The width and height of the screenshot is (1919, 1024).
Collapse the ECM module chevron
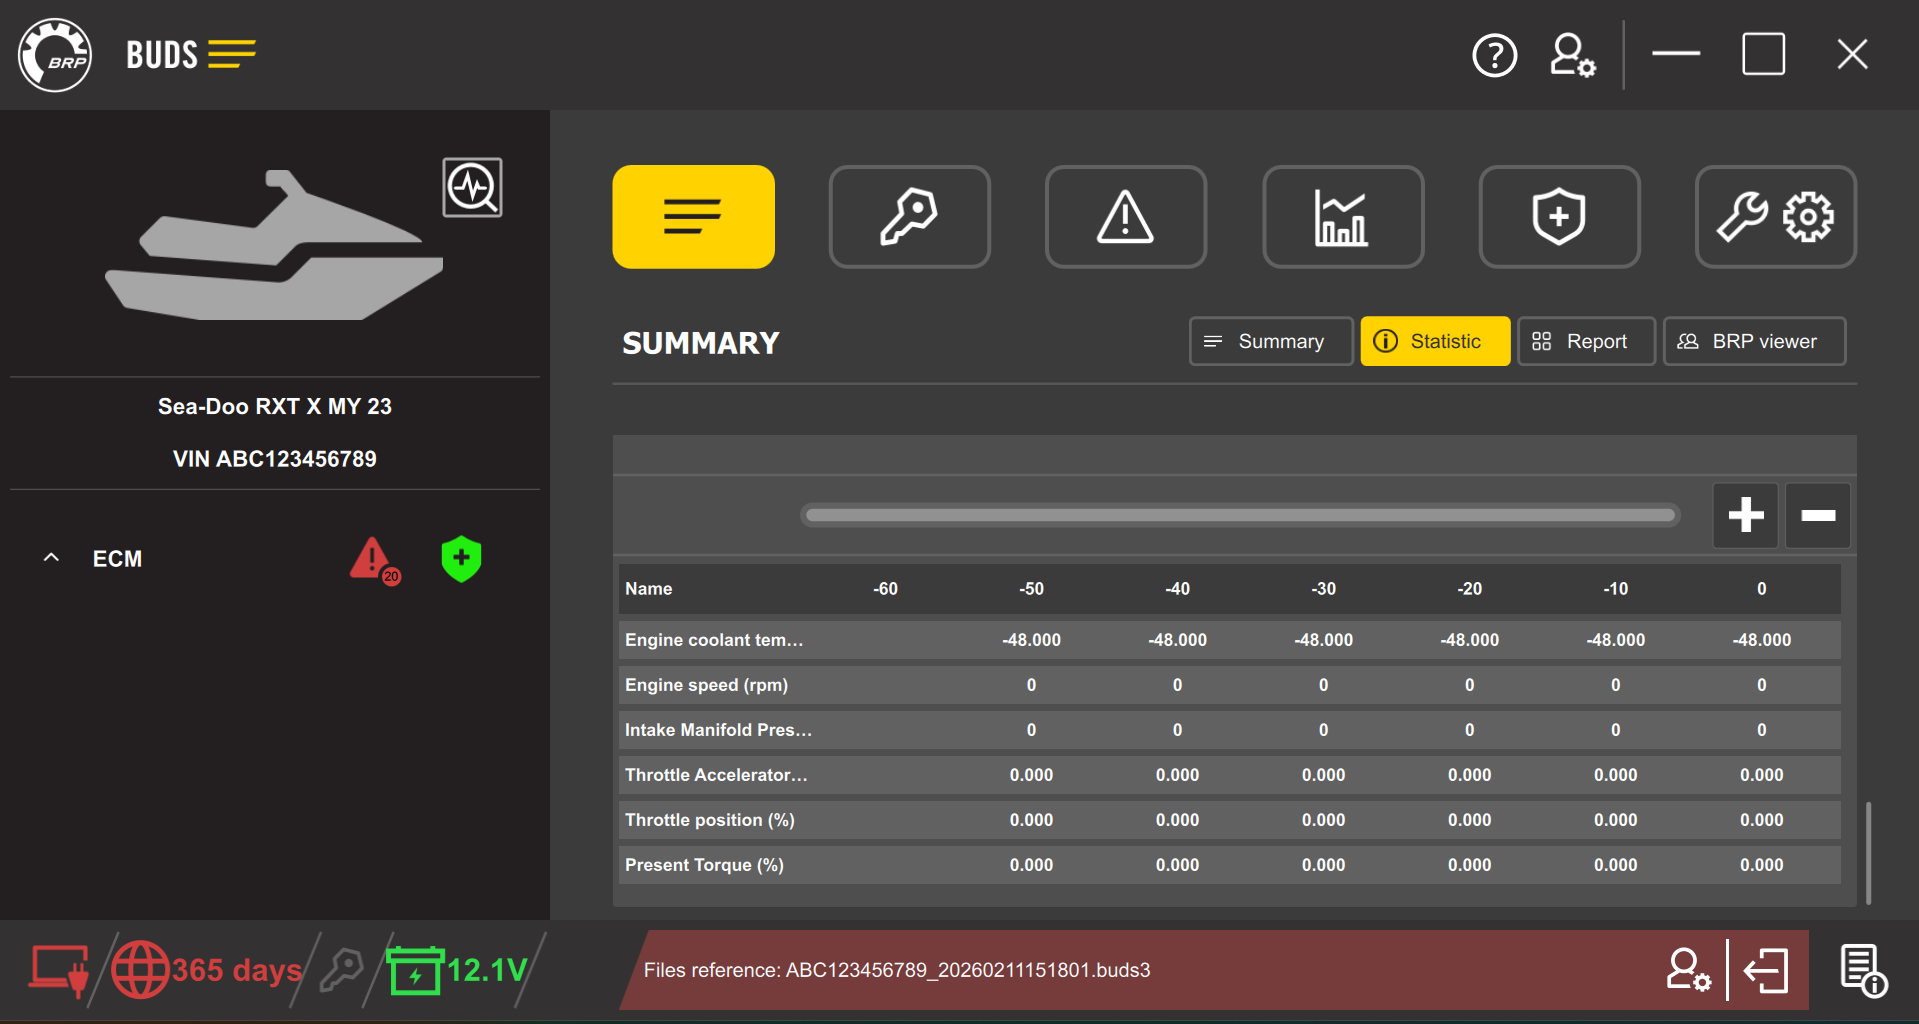pos(52,558)
